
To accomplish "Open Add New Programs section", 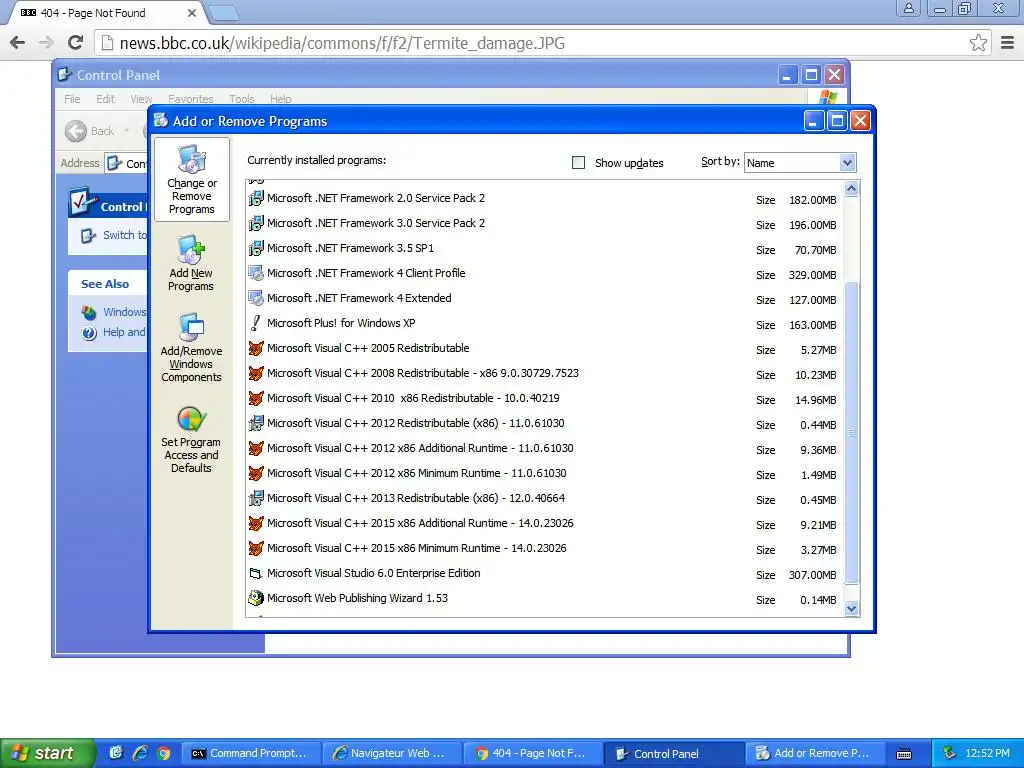I will [191, 263].
